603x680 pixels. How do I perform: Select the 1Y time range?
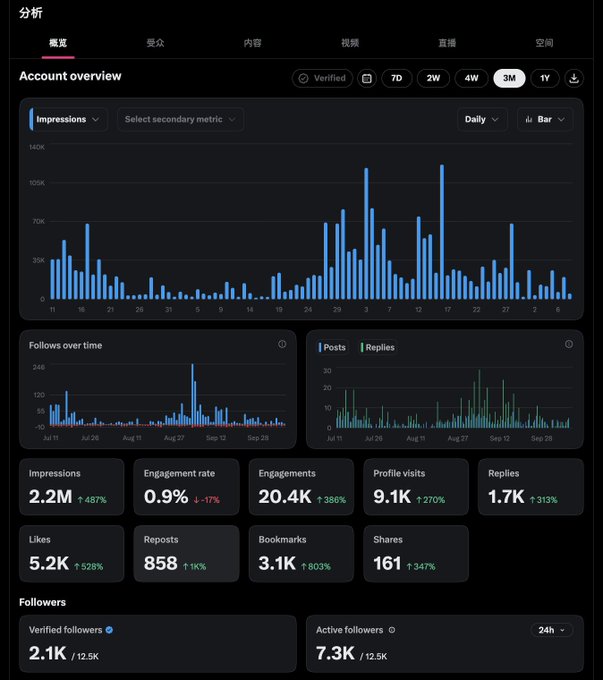(x=545, y=78)
